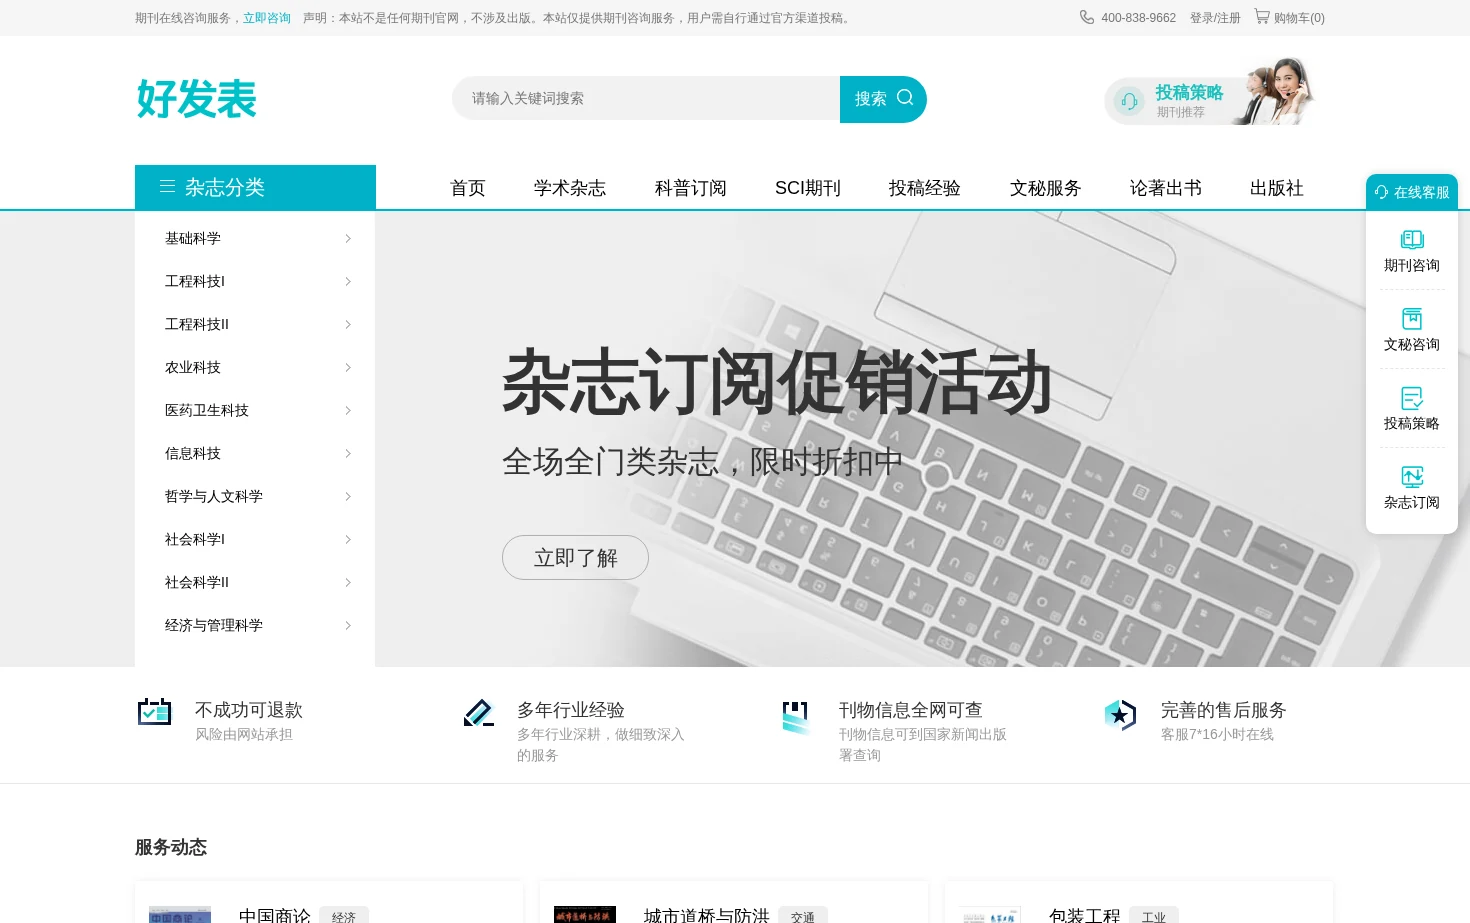Select 社会科学II category row
The image size is (1470, 923).
pyautogui.click(x=255, y=582)
